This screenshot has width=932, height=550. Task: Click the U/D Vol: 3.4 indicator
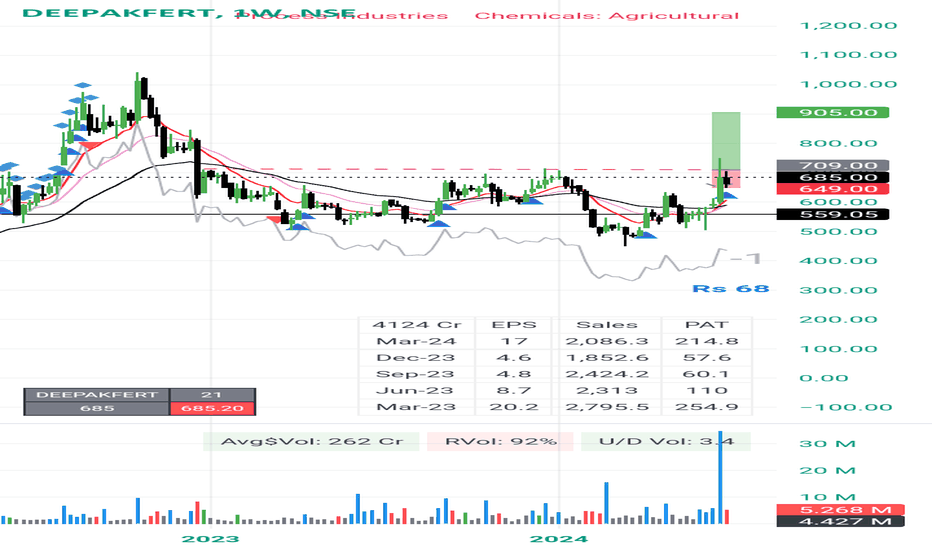(666, 441)
